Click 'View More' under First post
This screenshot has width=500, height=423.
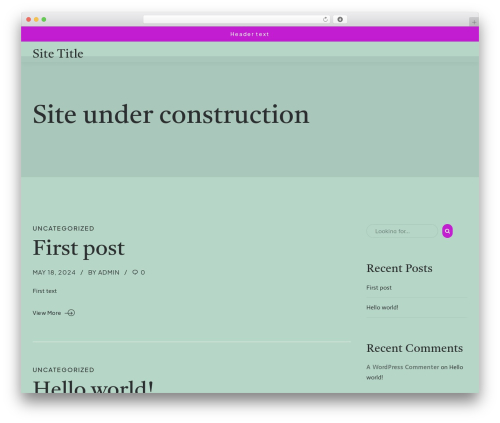pos(47,313)
